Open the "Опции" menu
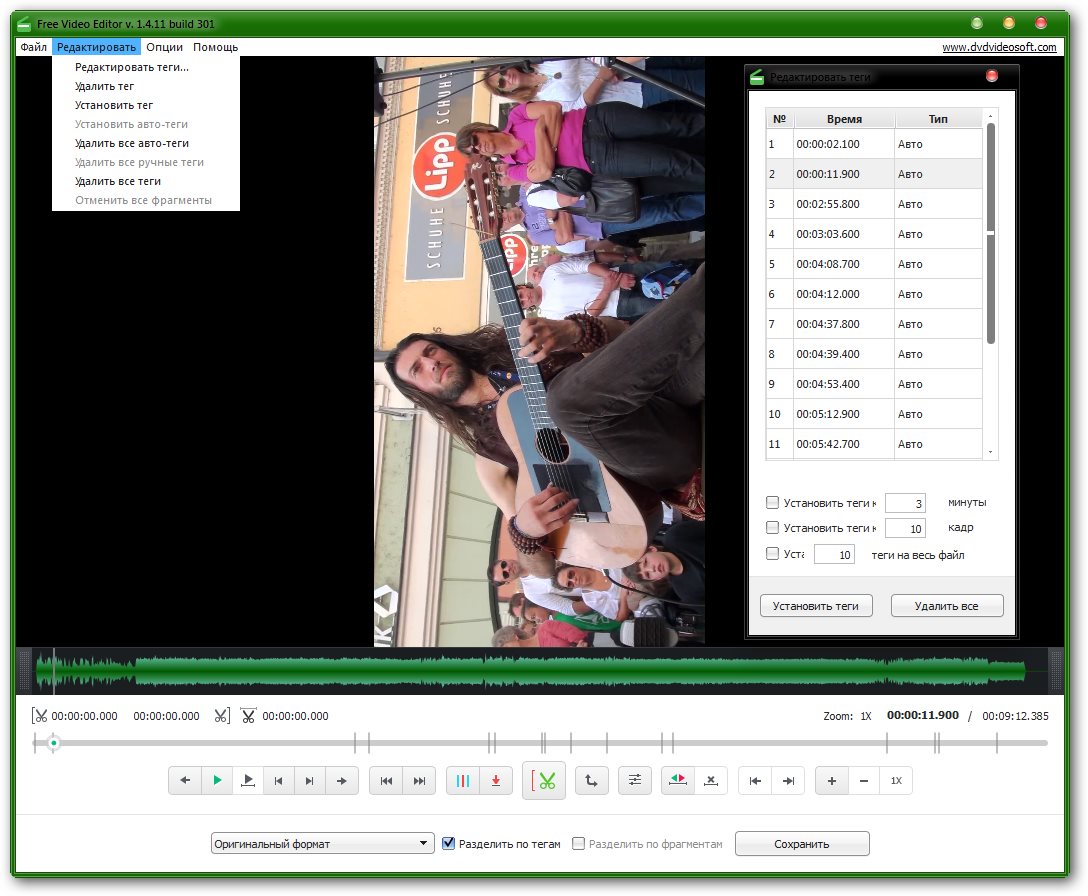 tap(164, 47)
